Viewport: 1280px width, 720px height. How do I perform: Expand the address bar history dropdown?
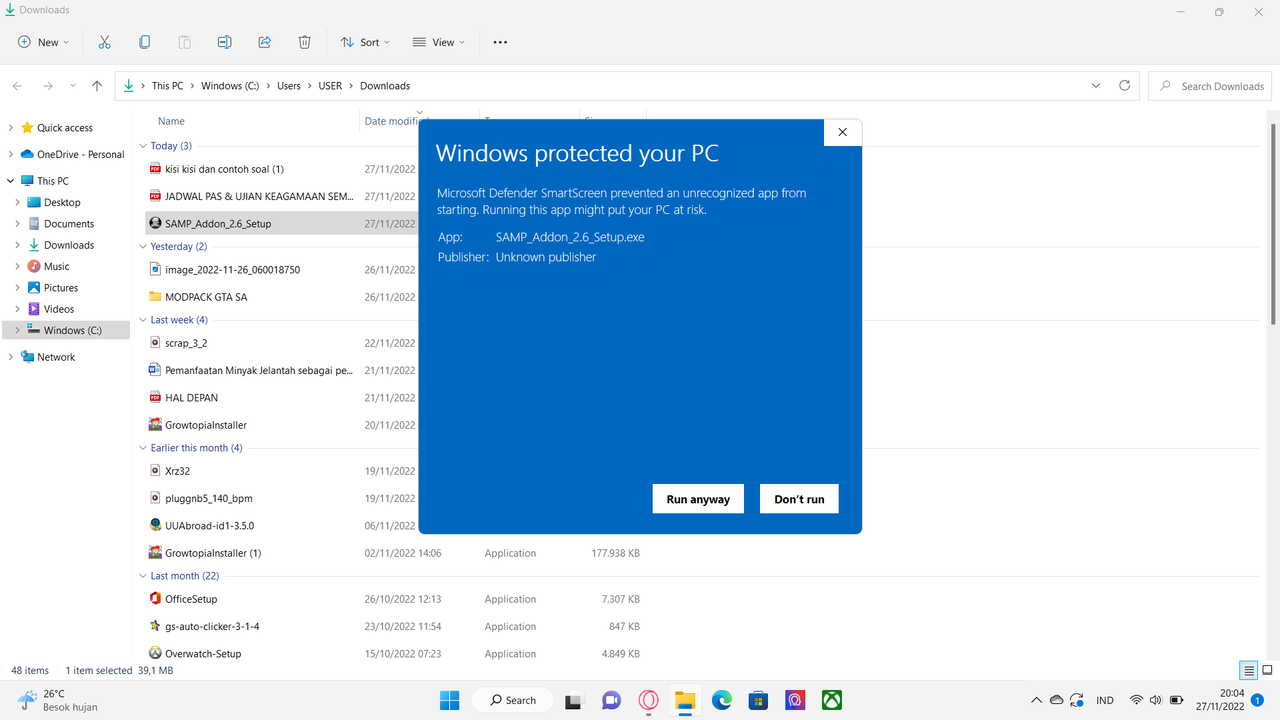pos(1097,86)
